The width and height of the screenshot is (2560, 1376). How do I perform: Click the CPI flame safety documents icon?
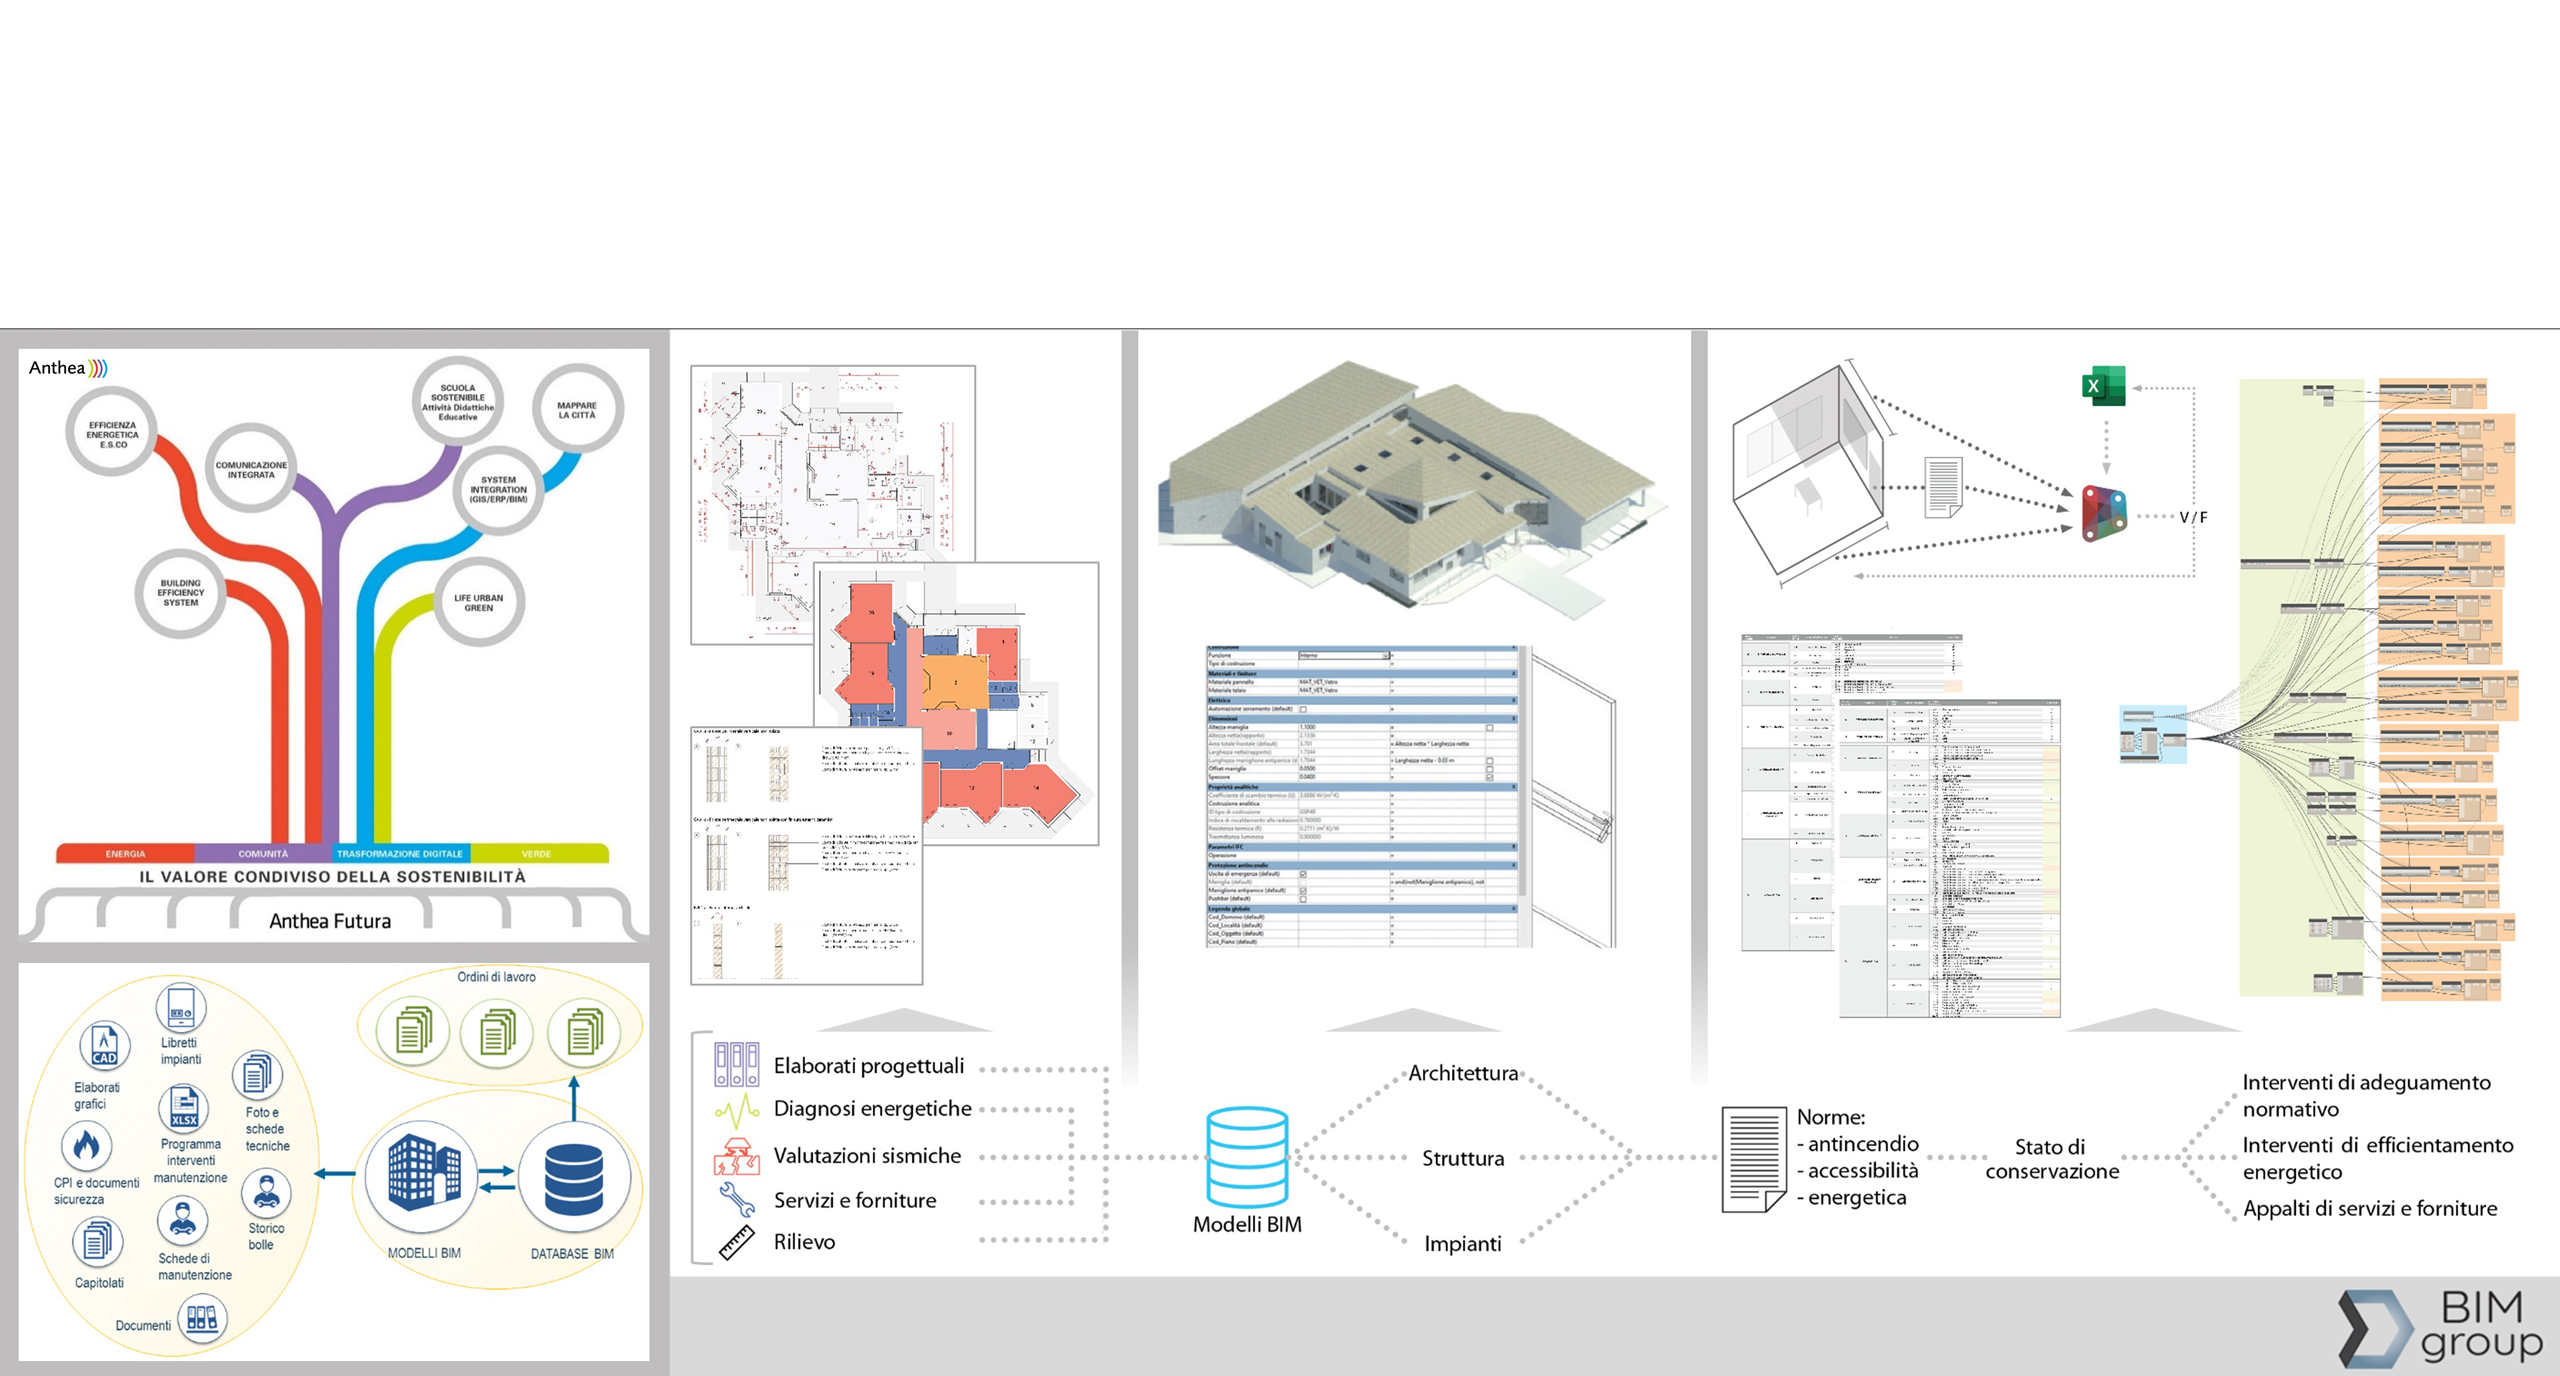pos(87,1146)
